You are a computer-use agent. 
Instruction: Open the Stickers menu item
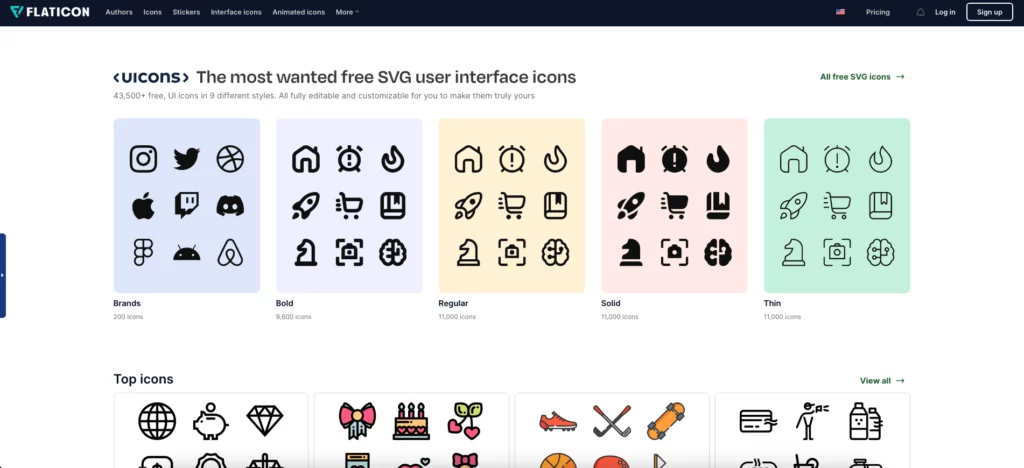pos(186,12)
